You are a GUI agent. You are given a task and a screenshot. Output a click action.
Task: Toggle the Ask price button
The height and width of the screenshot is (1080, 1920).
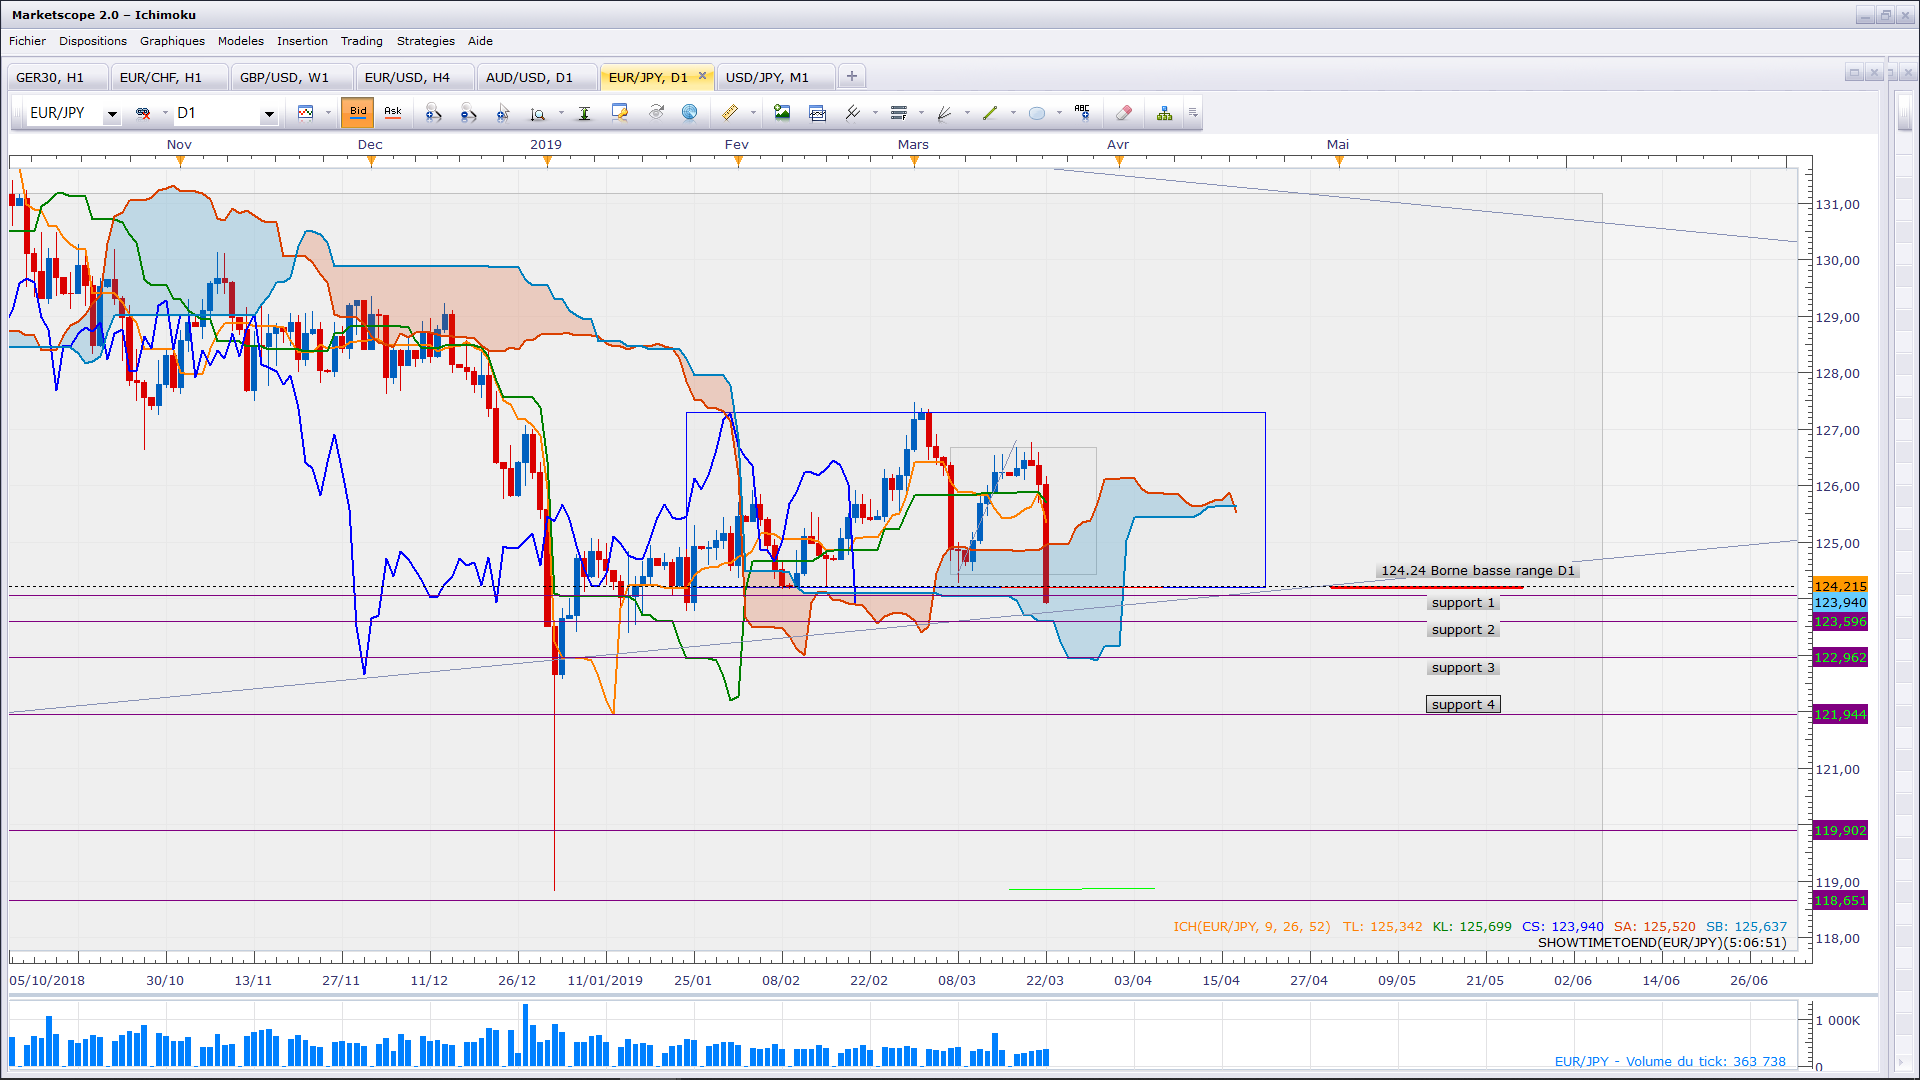(x=393, y=112)
